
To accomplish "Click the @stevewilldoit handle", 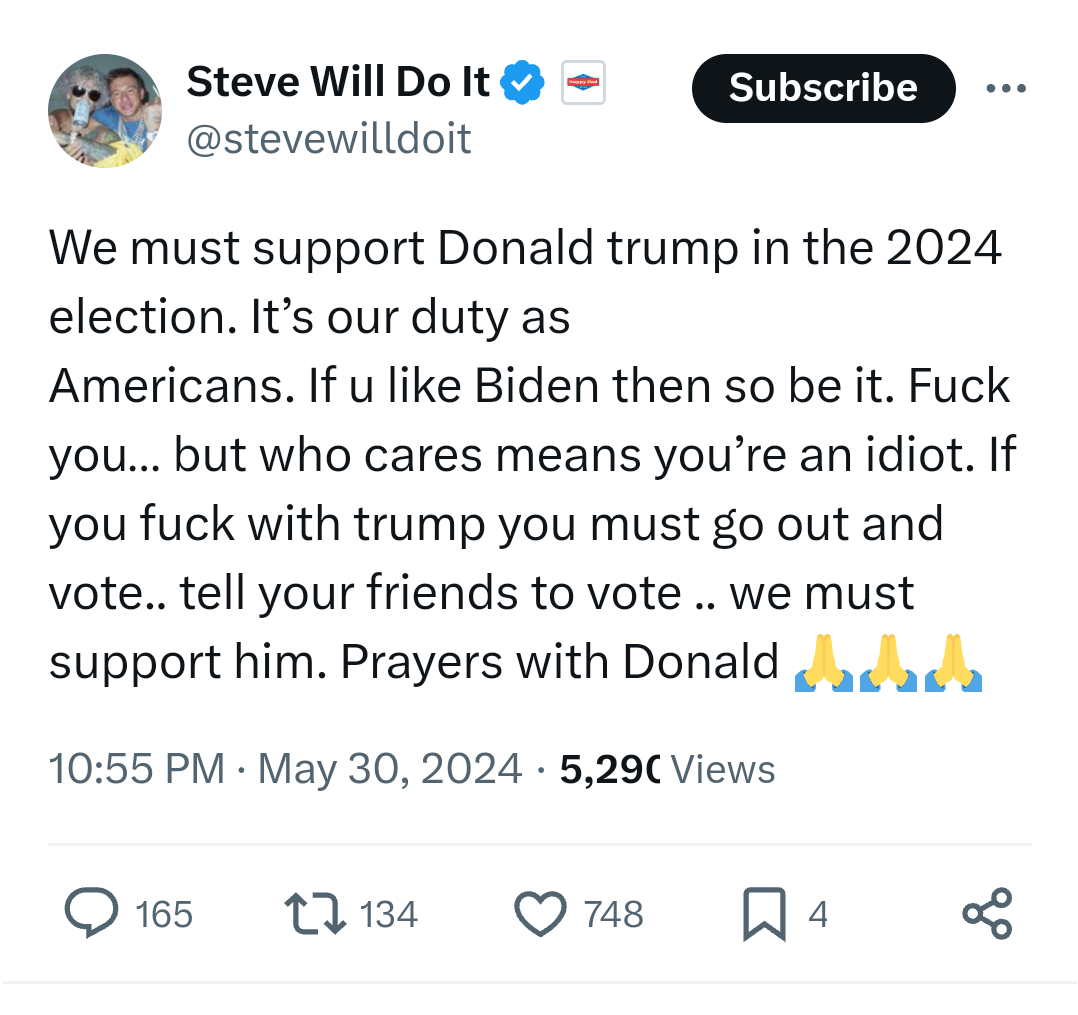I will click(x=329, y=138).
